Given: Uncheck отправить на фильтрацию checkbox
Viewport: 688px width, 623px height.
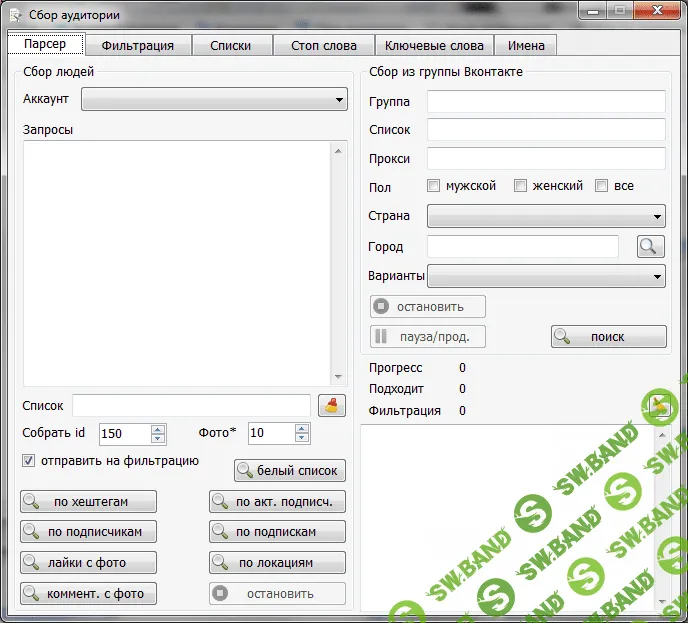Looking at the screenshot, I should click(x=29, y=461).
